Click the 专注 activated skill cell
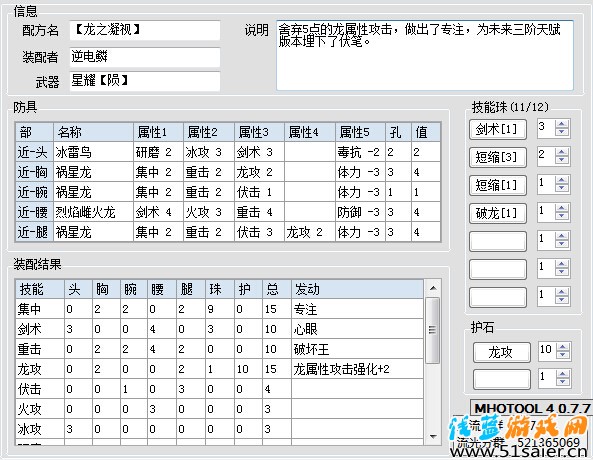Viewport: 593px width, 460px height. click(x=357, y=309)
